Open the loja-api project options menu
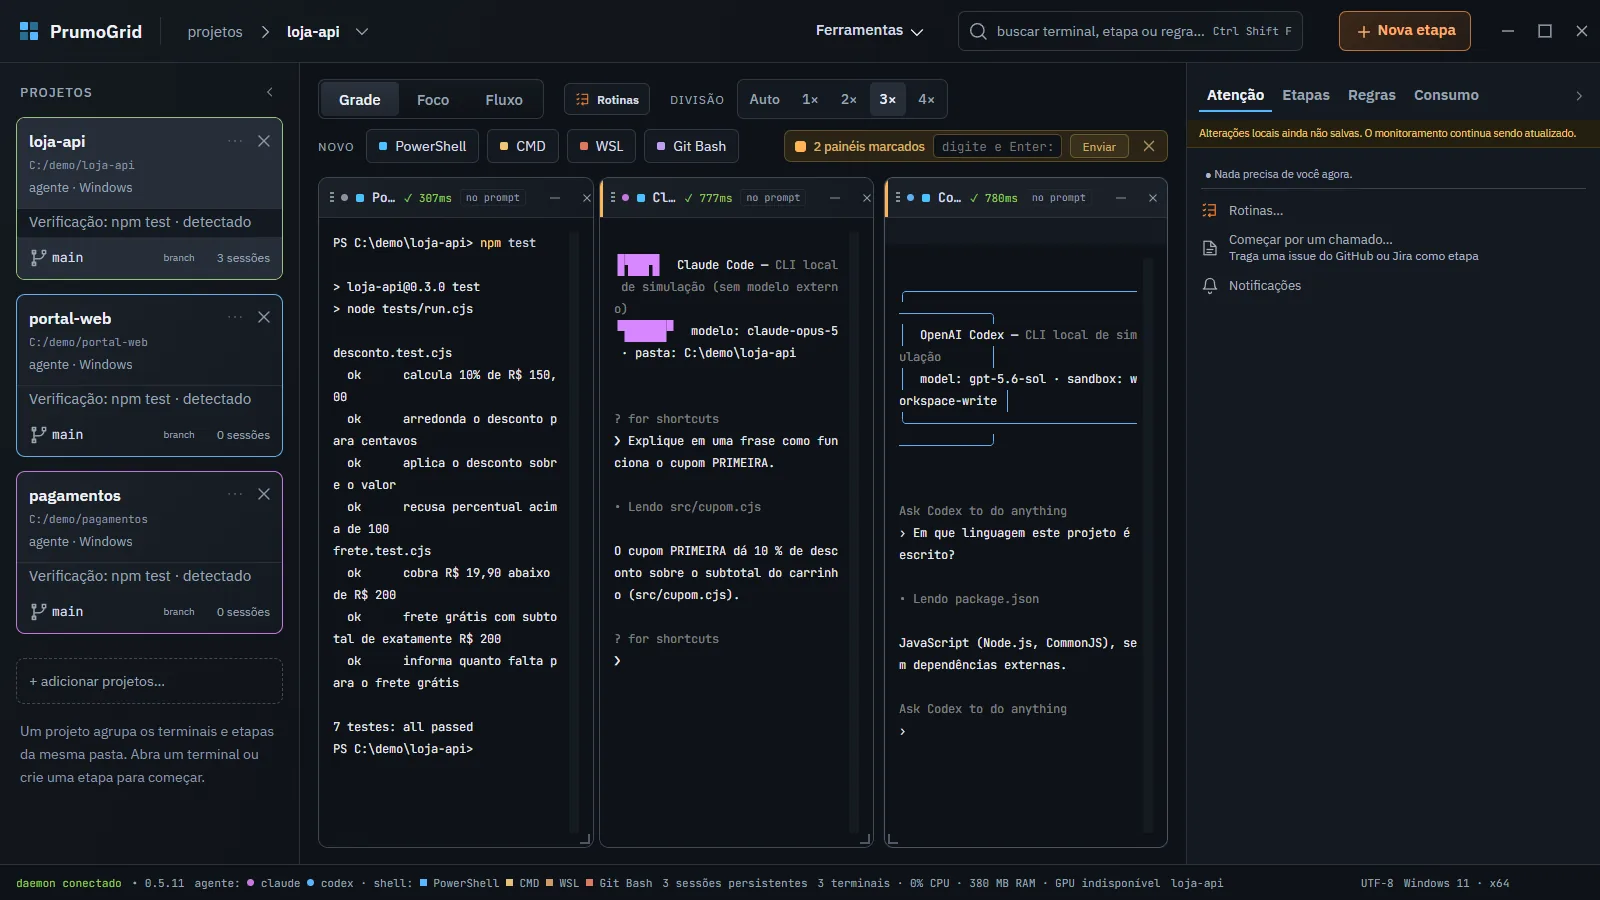Image resolution: width=1600 pixels, height=900 pixels. tap(235, 141)
